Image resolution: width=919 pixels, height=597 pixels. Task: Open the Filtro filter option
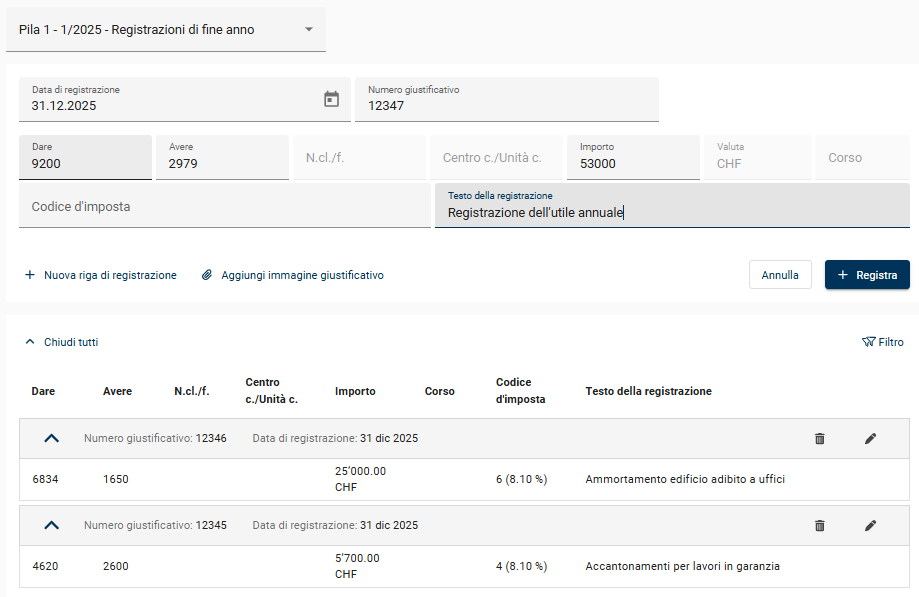pos(882,342)
